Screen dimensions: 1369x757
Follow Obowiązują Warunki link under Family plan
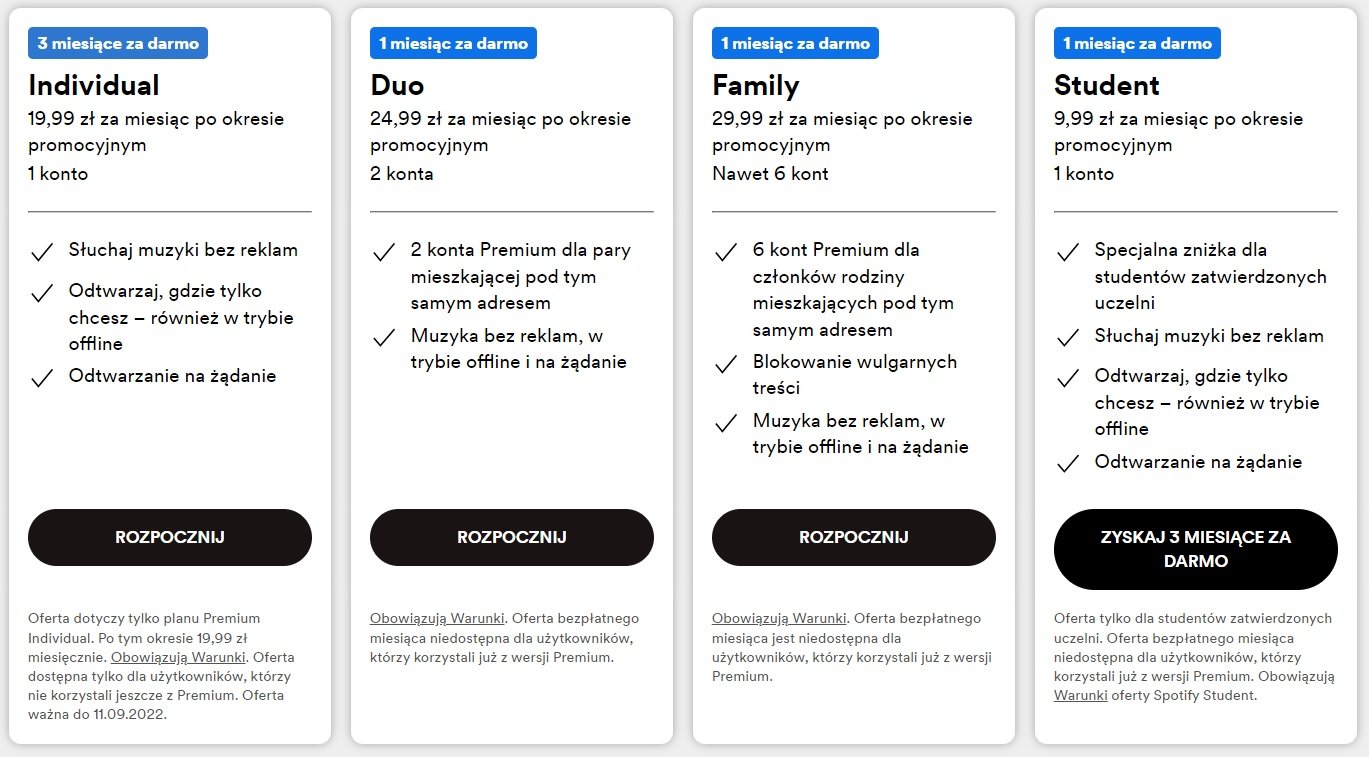(779, 618)
